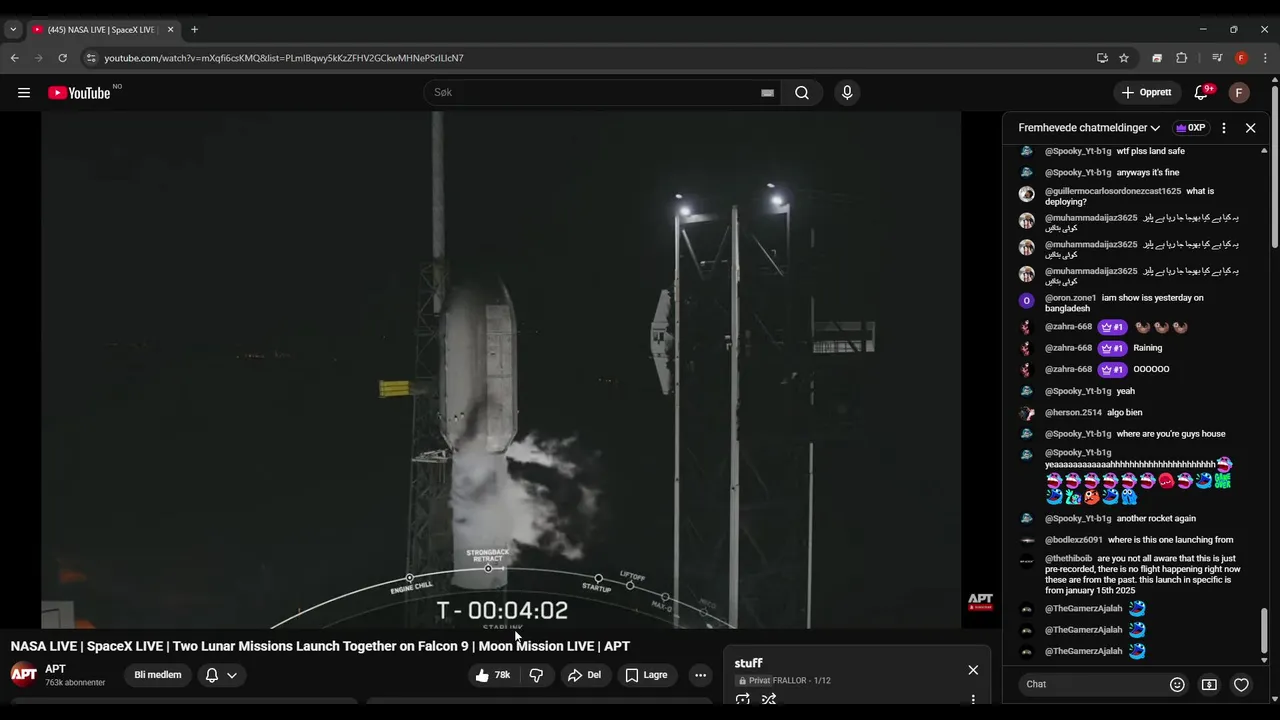The image size is (1280, 720).
Task: Click the Opprett create button
Action: tap(1146, 93)
